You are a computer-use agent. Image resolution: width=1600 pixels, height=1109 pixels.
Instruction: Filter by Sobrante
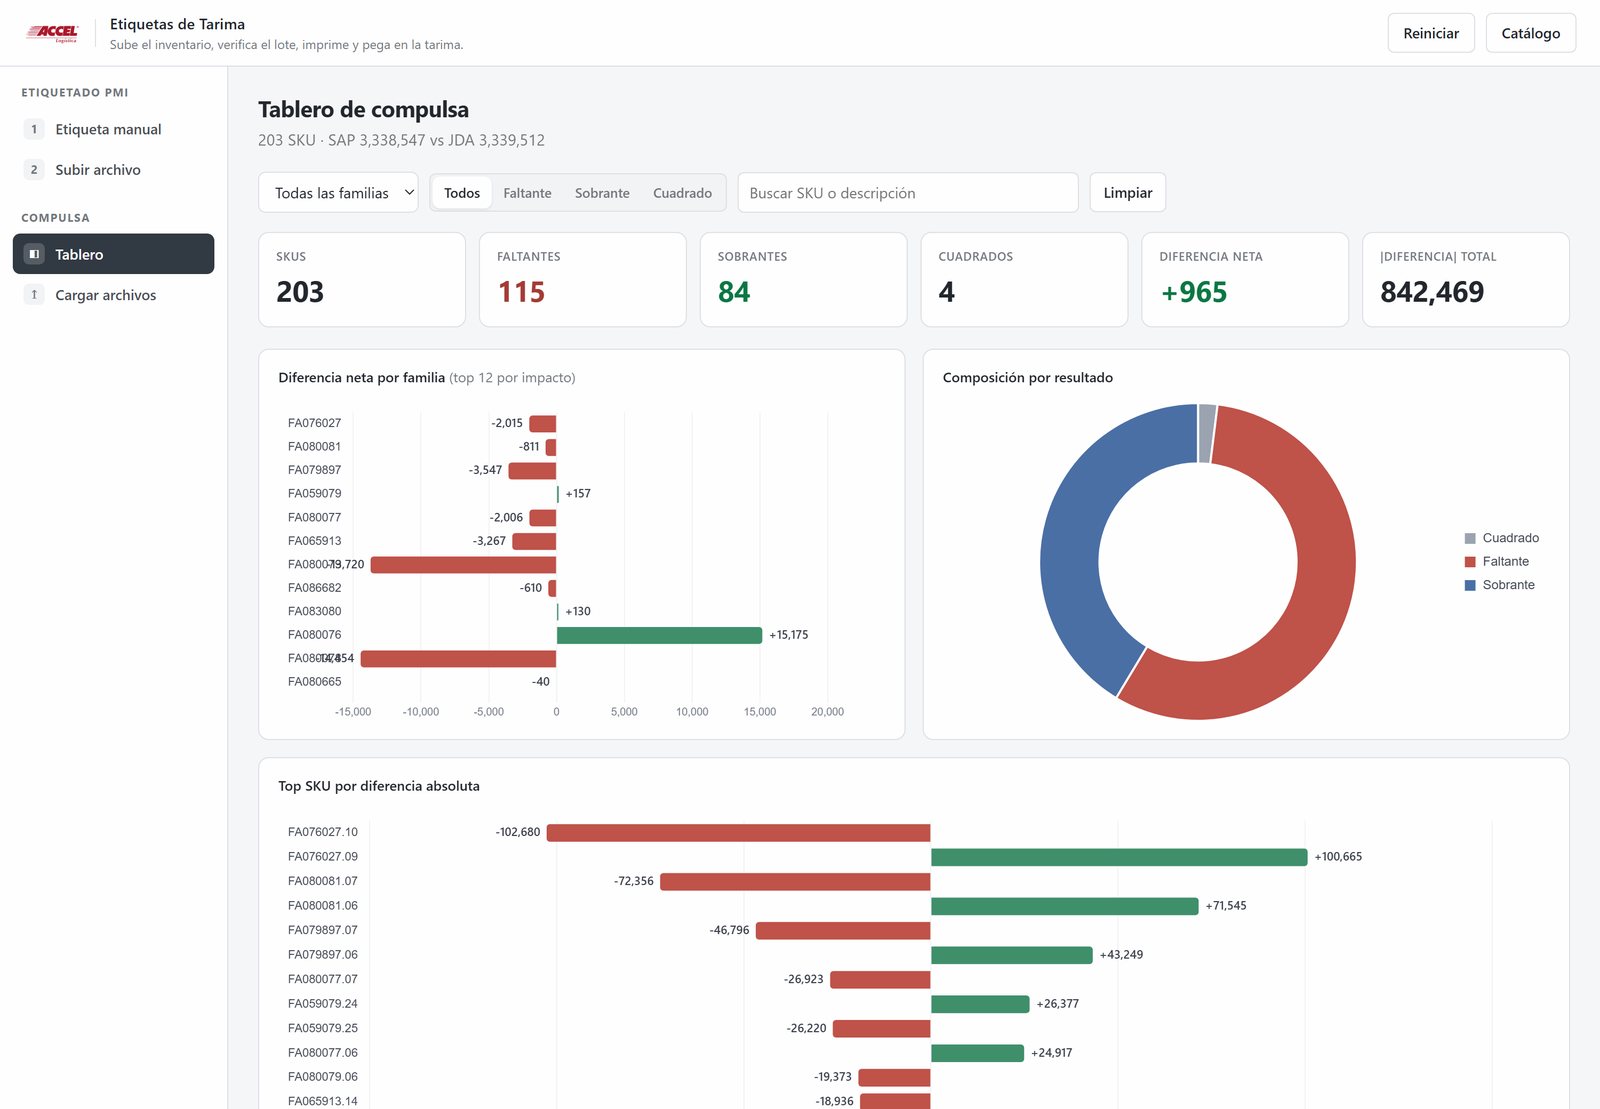pyautogui.click(x=602, y=193)
